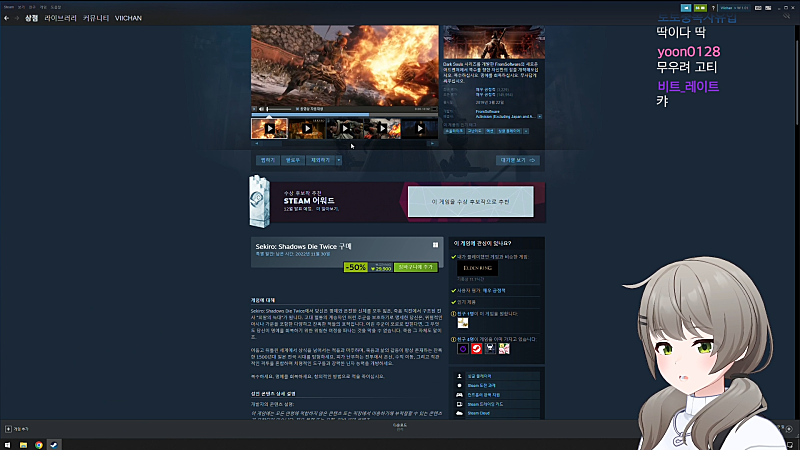Go back with the Steam back arrow

6,18
